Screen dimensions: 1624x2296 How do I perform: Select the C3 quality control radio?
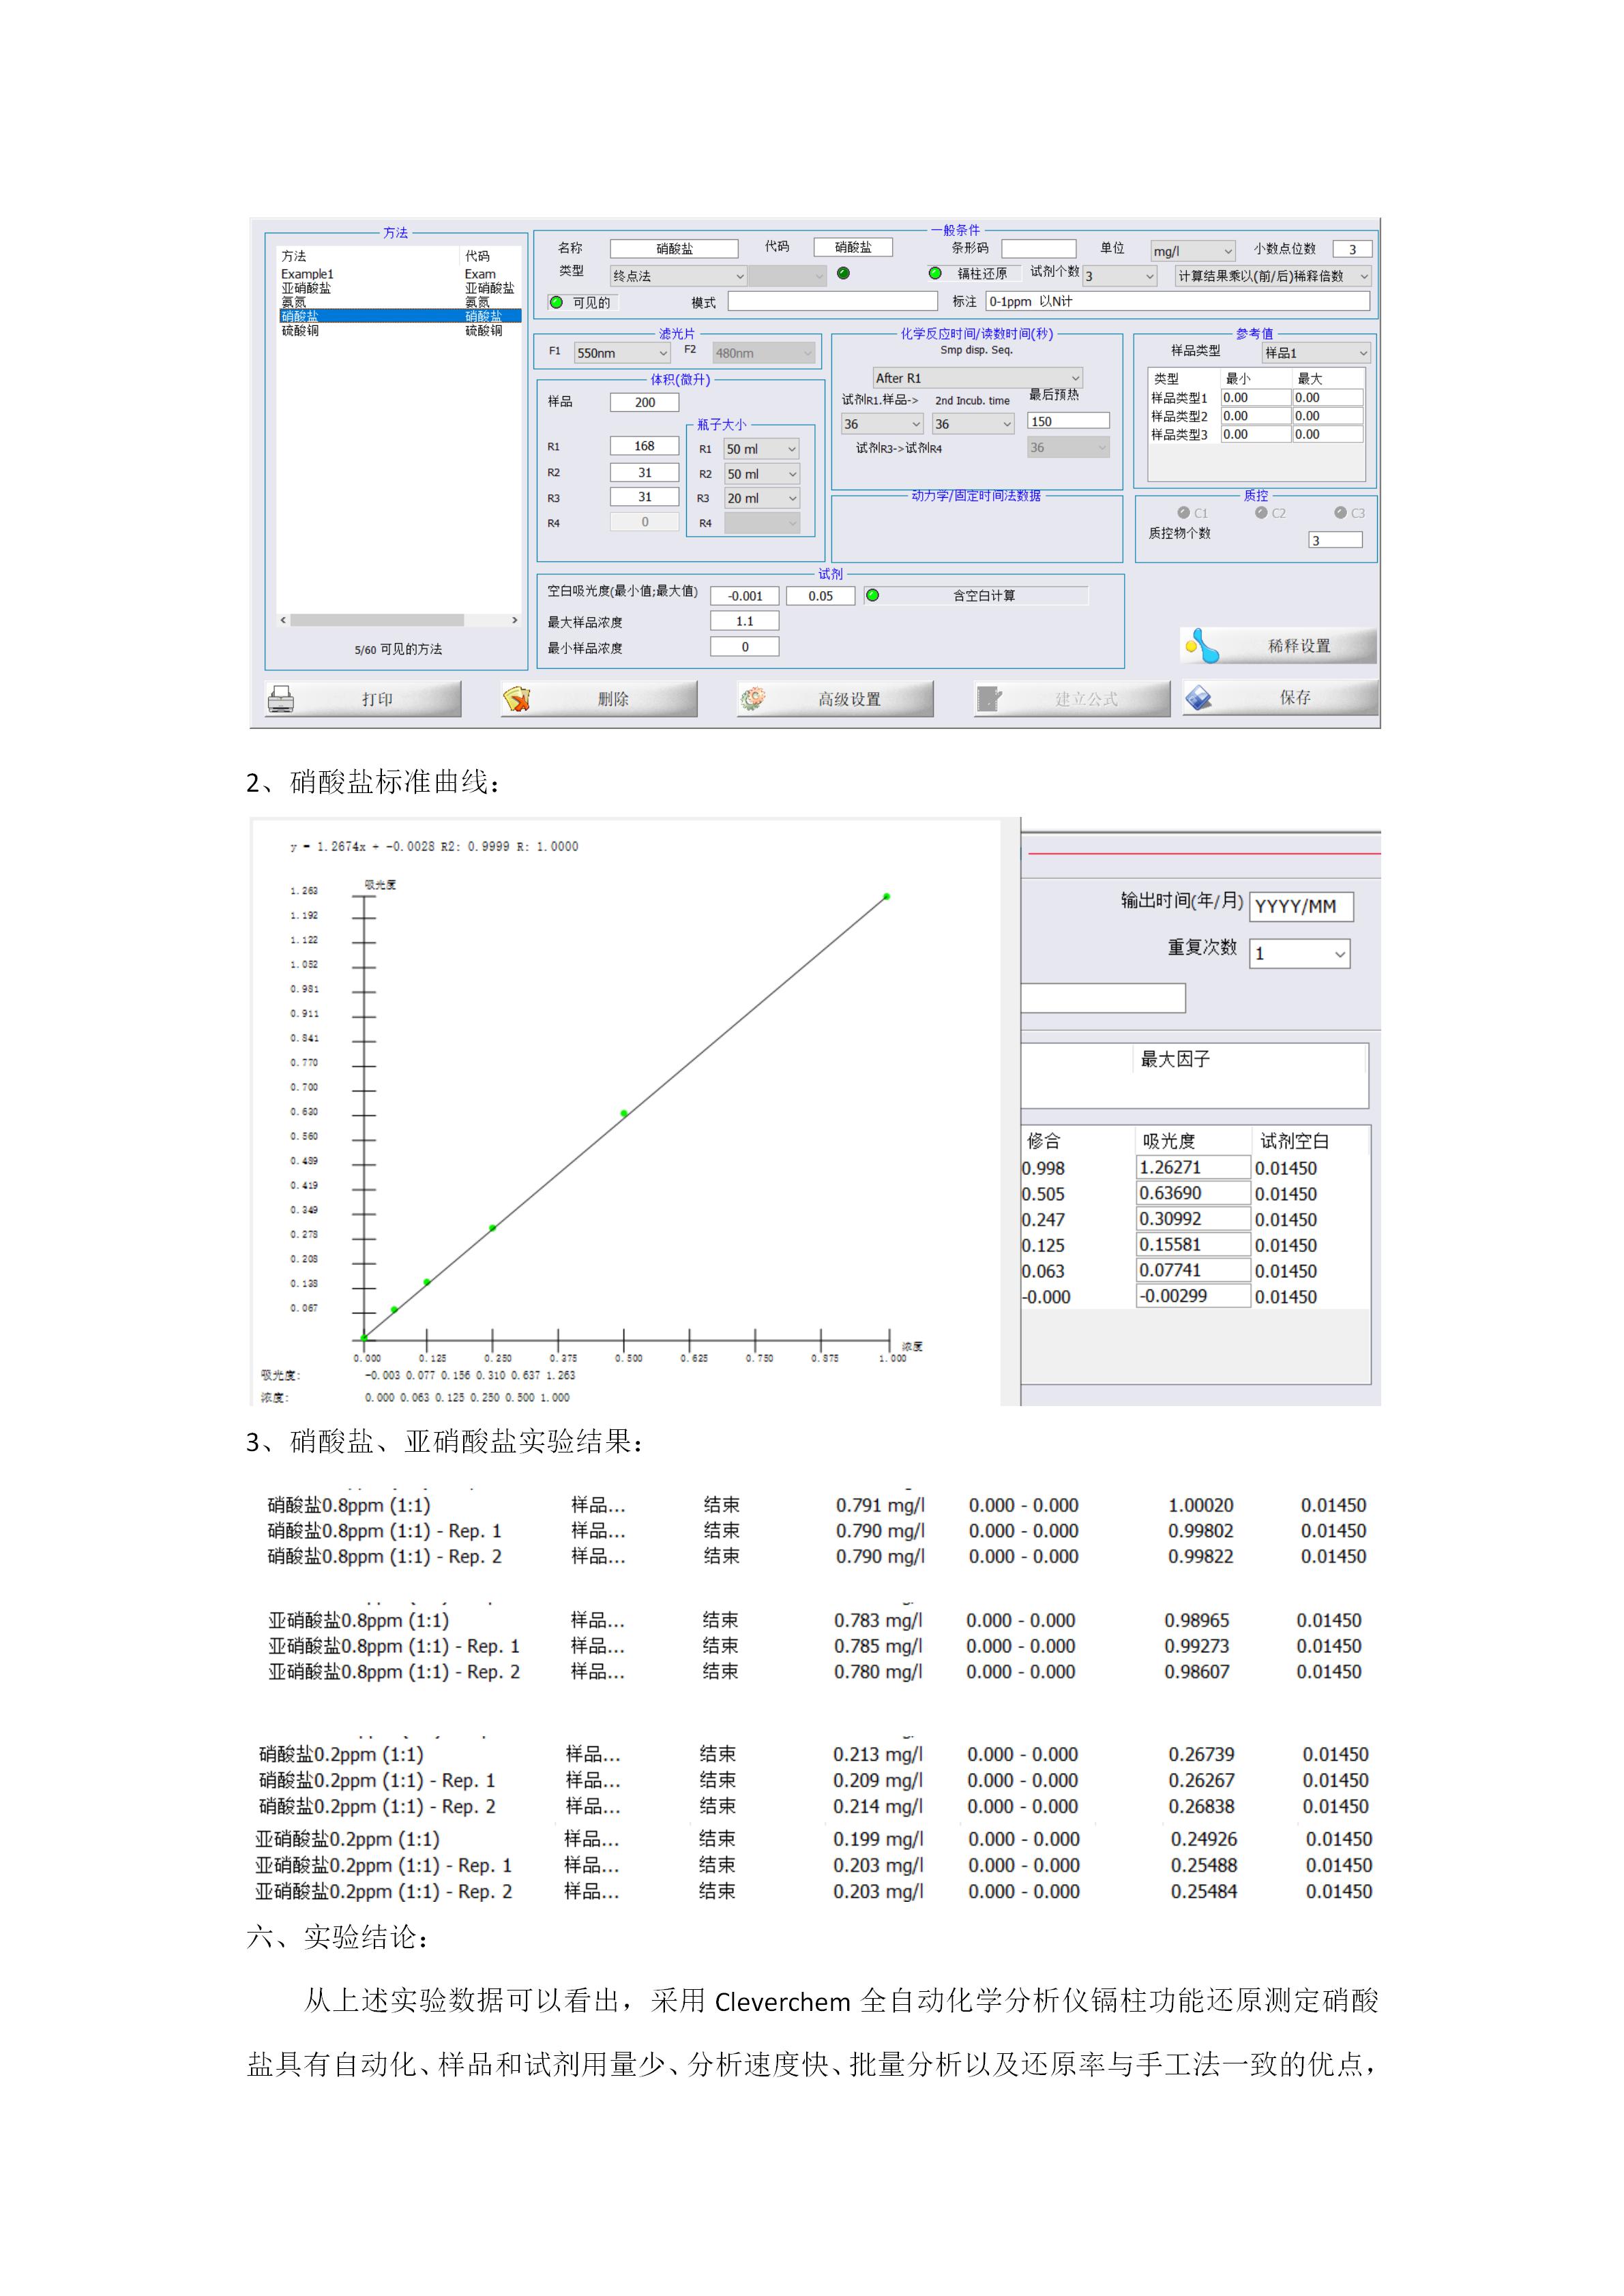point(1340,512)
